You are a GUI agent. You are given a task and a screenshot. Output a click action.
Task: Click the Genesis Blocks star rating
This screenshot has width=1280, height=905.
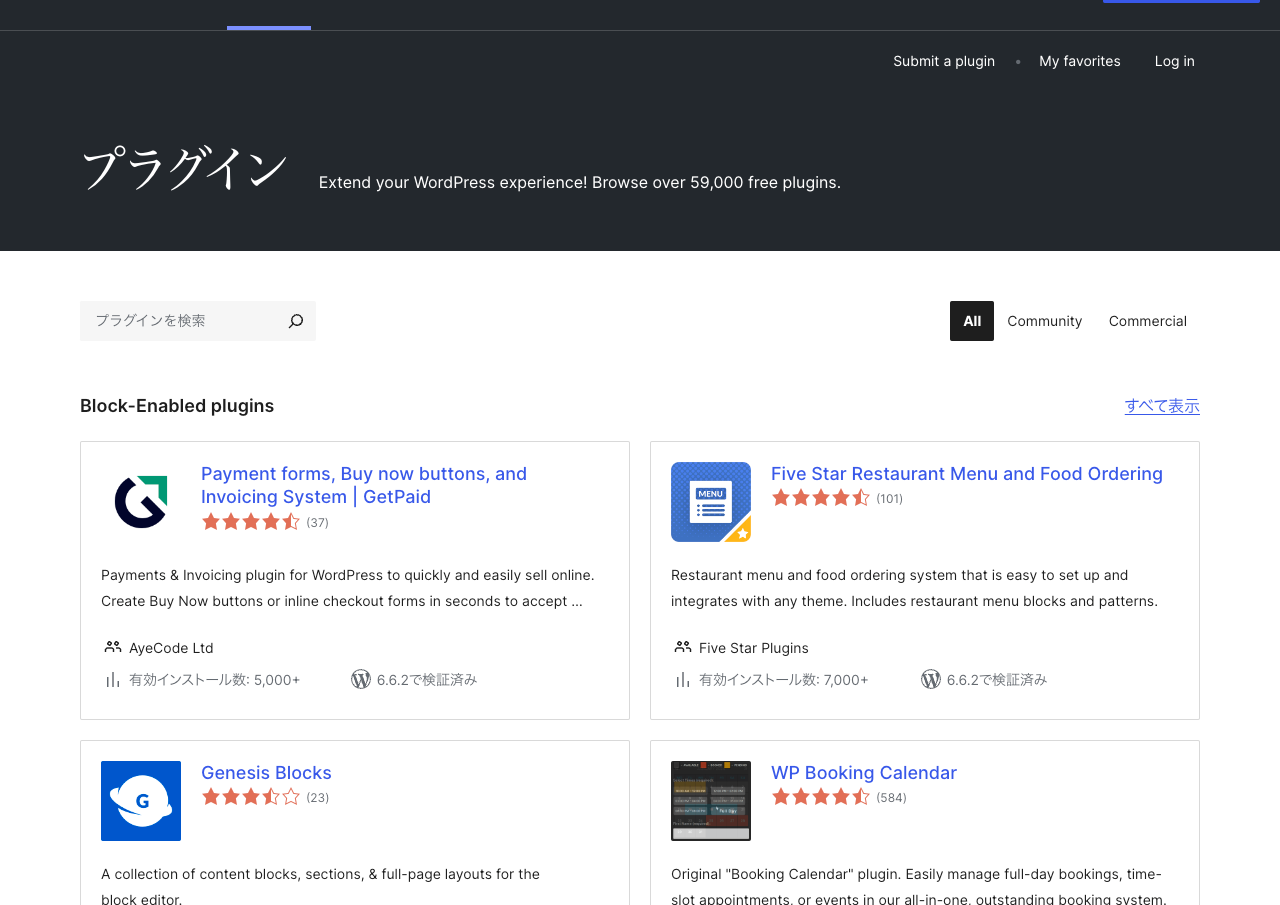click(x=251, y=797)
